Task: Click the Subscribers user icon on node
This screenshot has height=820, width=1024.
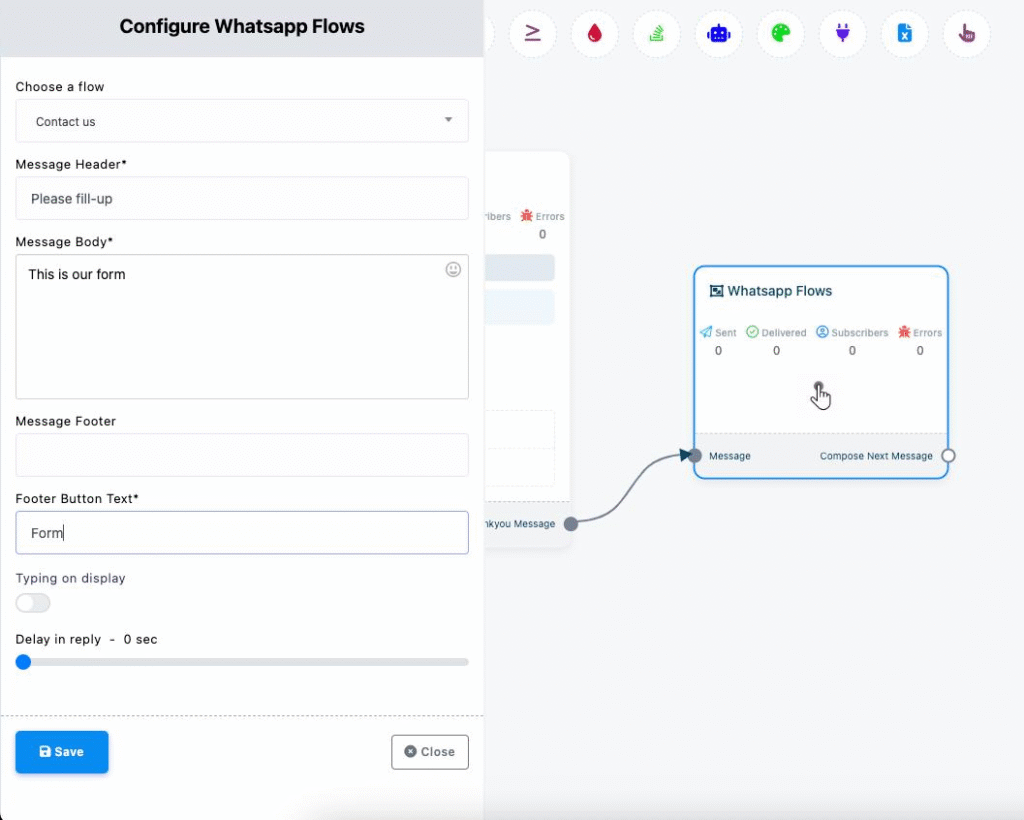Action: coord(822,332)
